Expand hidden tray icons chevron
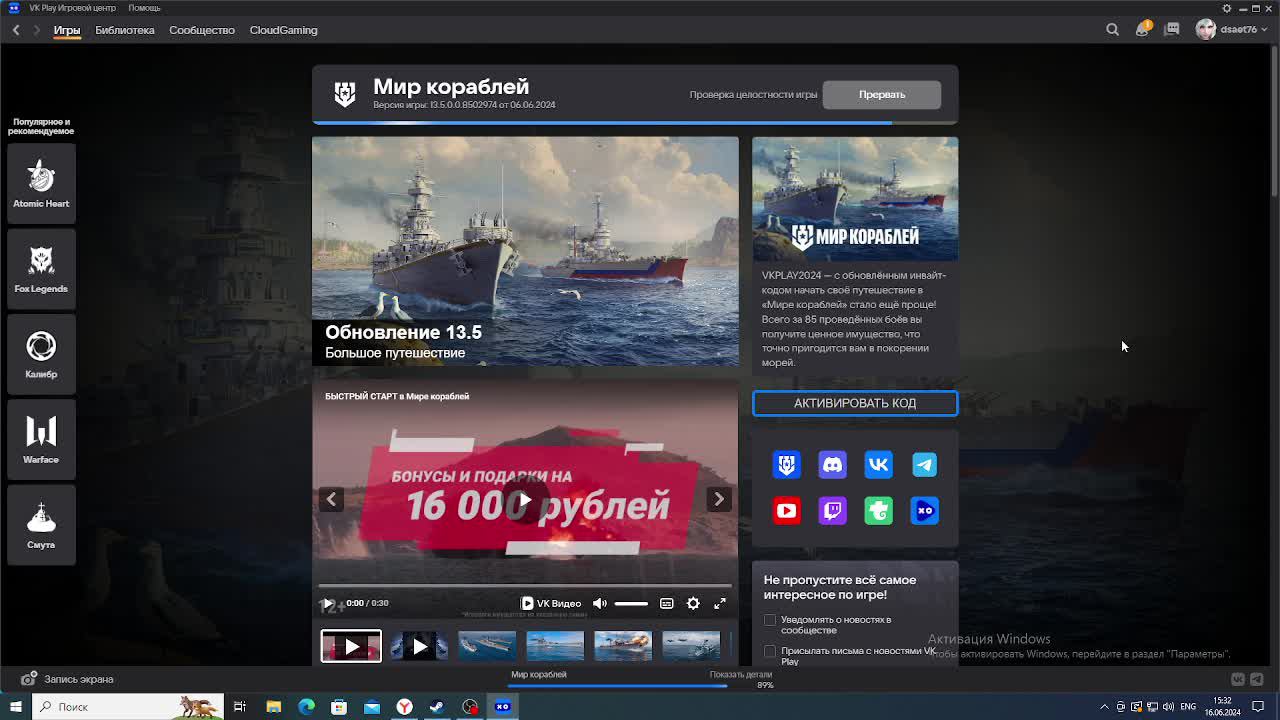The width and height of the screenshot is (1280, 720). click(1104, 707)
